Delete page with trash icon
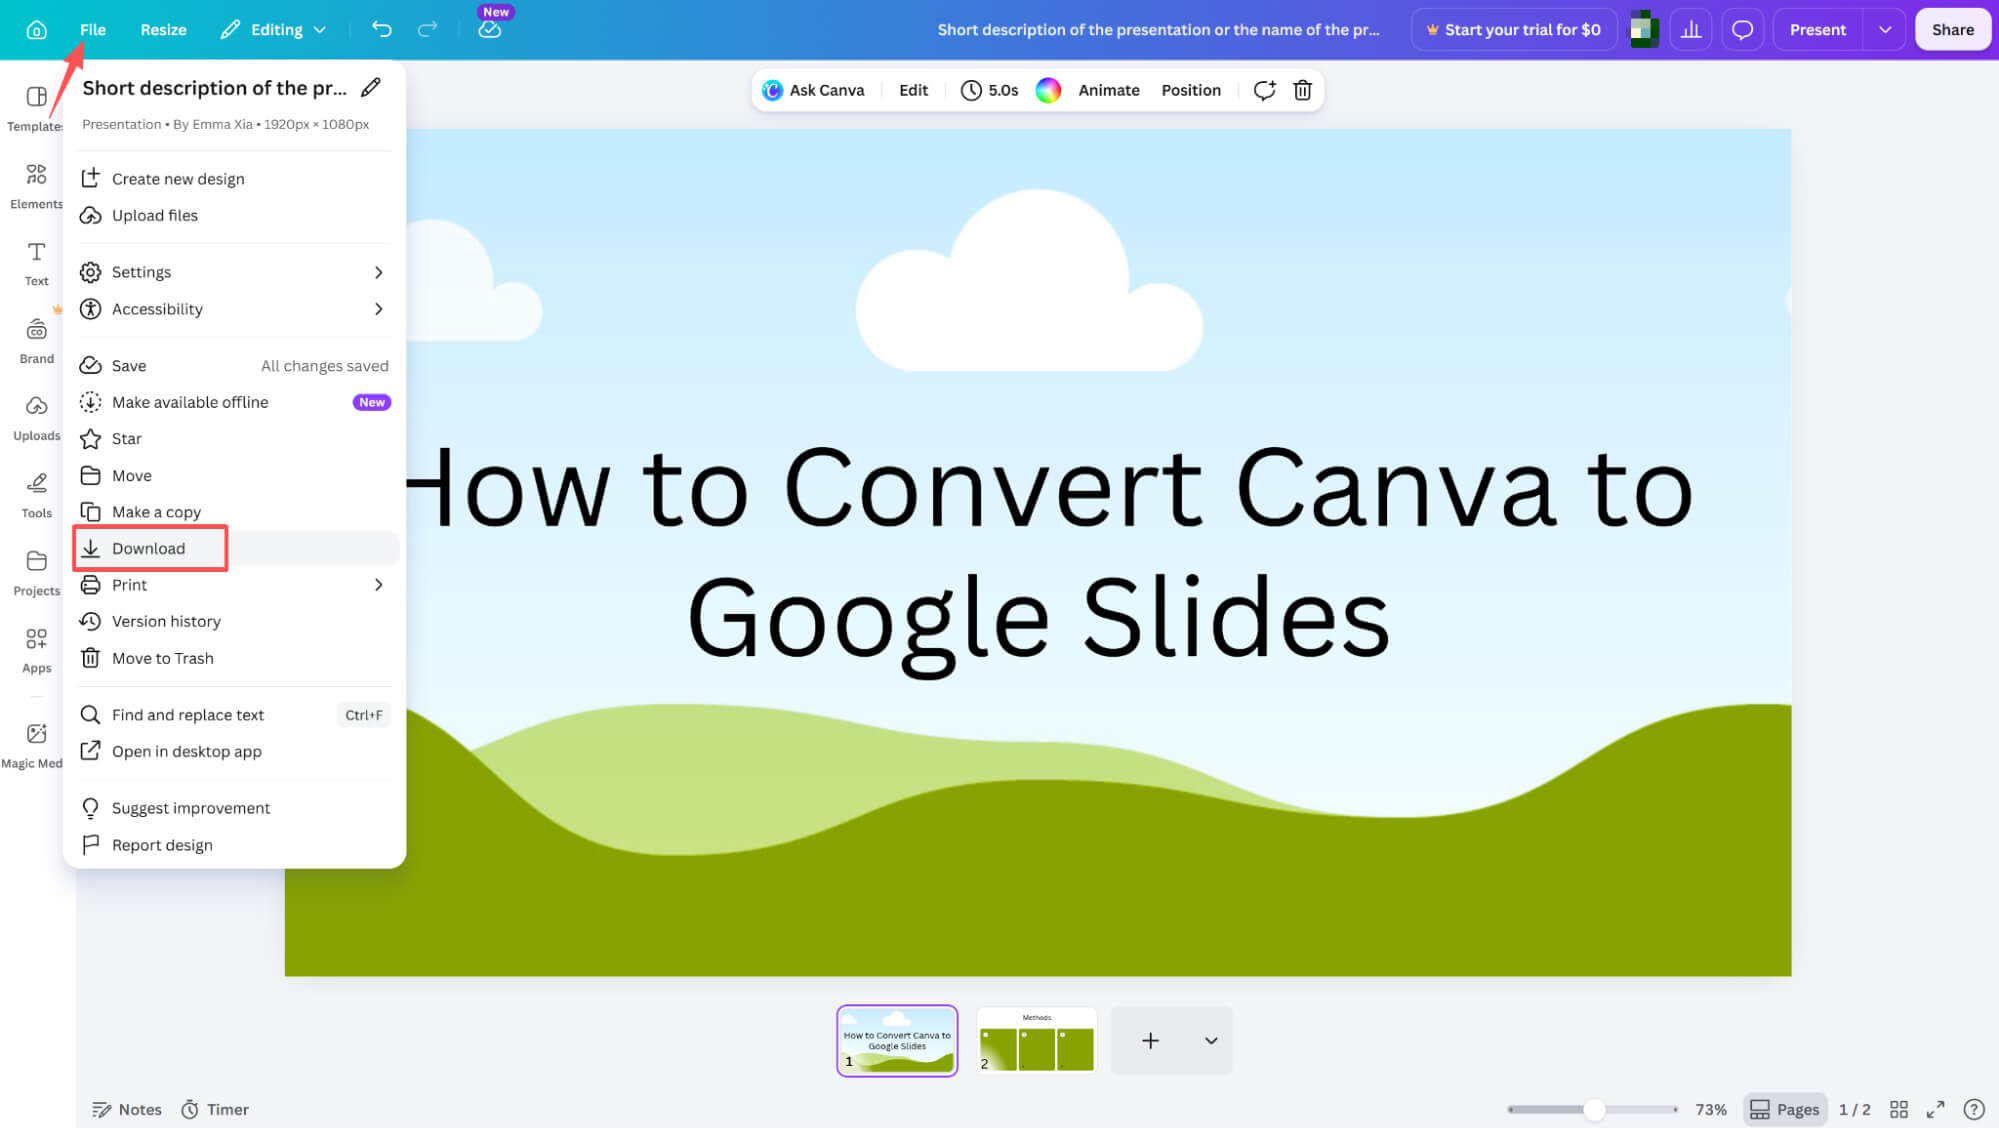 coord(1302,90)
